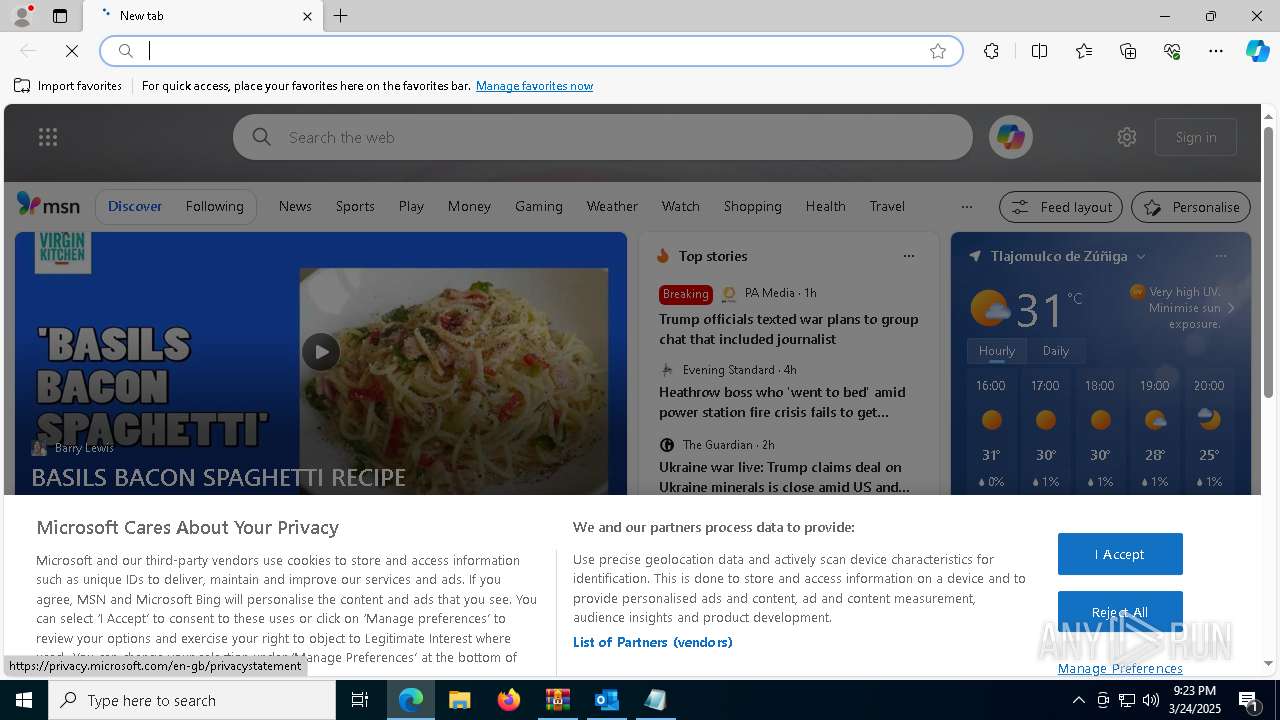Open the Gaming menu item
The image size is (1280, 720).
pos(539,206)
